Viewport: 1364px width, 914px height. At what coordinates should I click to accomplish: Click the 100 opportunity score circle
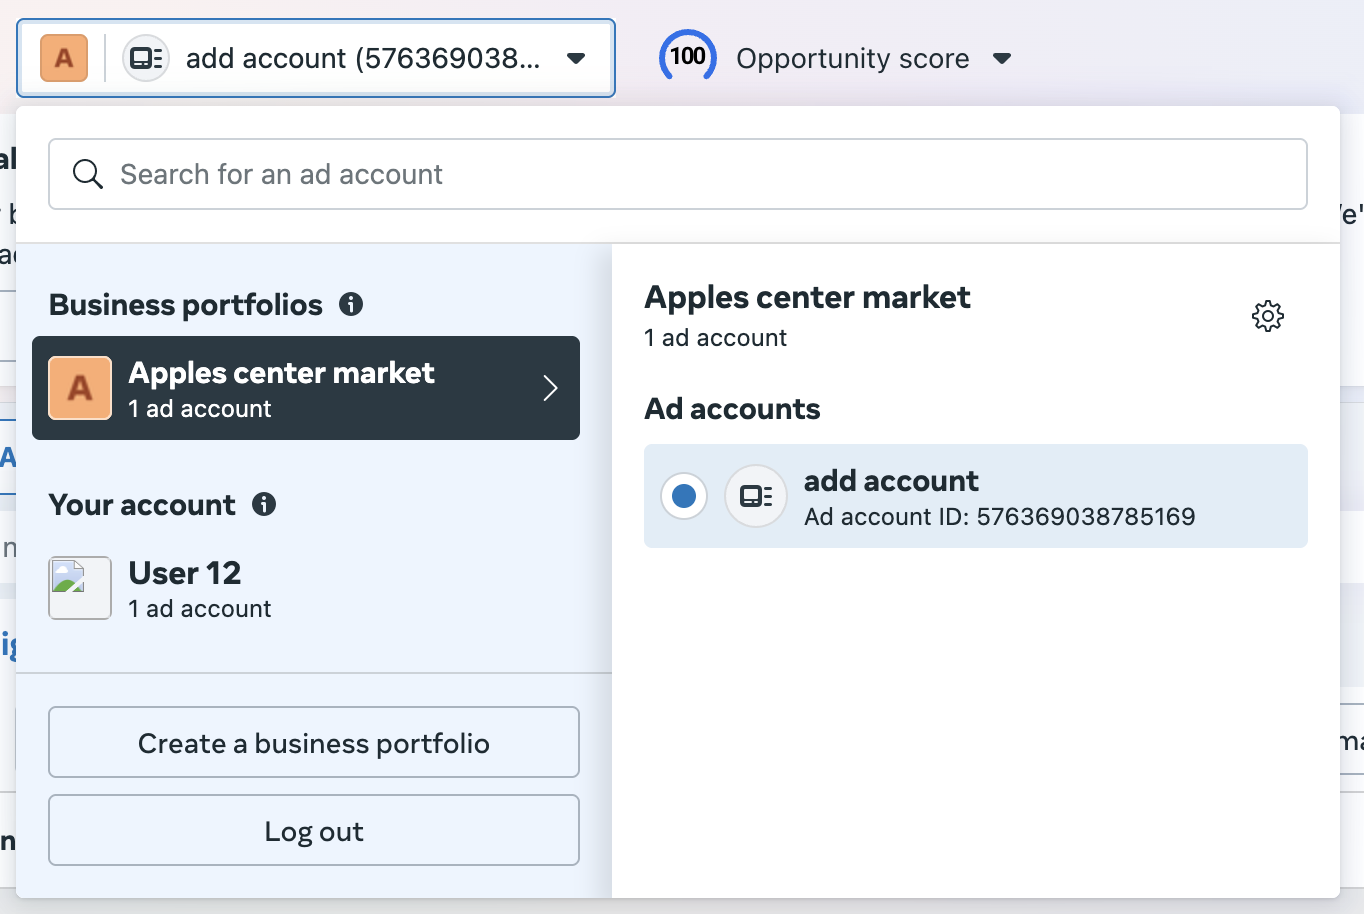(x=688, y=56)
